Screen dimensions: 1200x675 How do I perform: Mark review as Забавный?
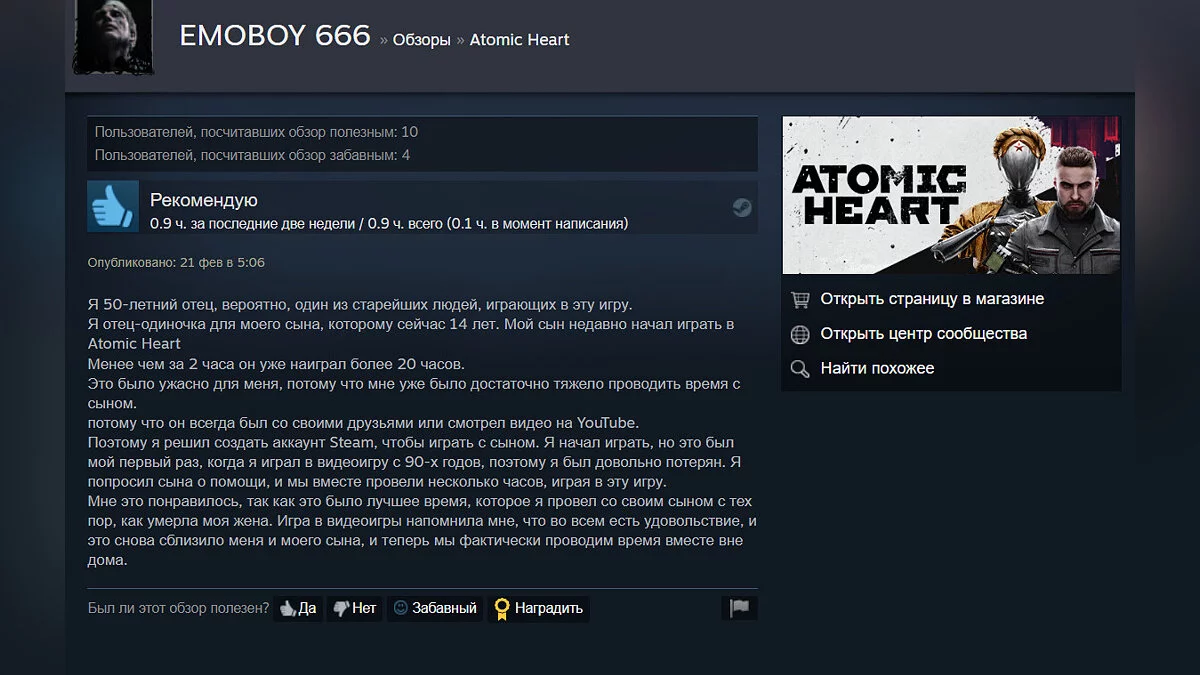(x=435, y=608)
